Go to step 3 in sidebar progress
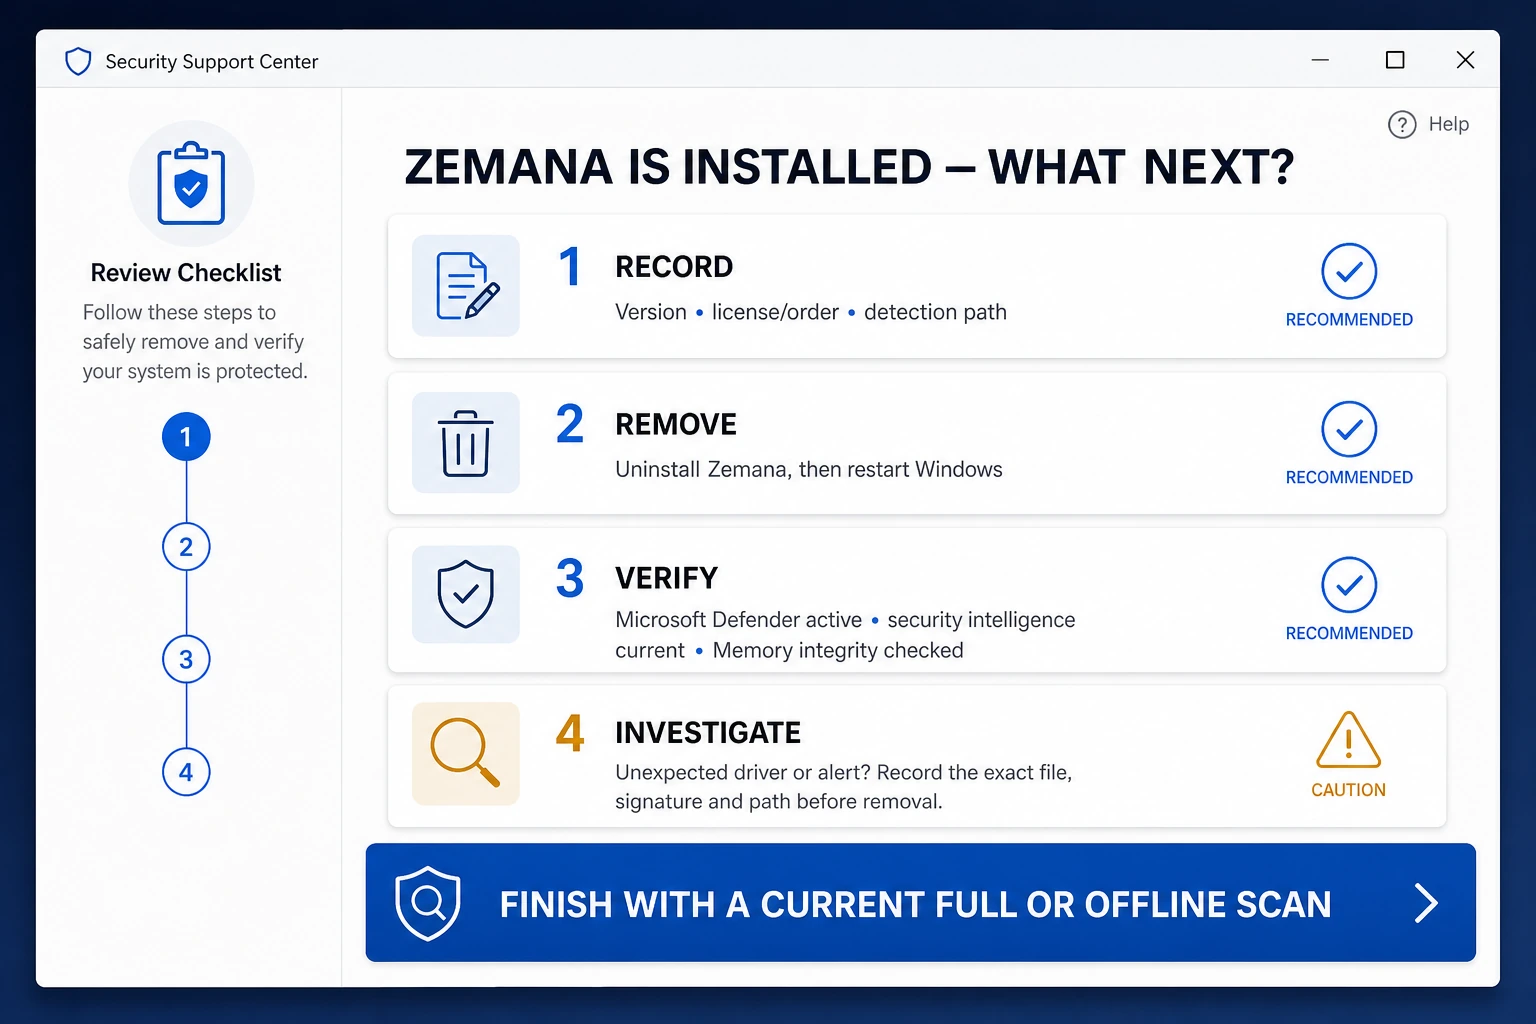The width and height of the screenshot is (1536, 1024). (186, 659)
